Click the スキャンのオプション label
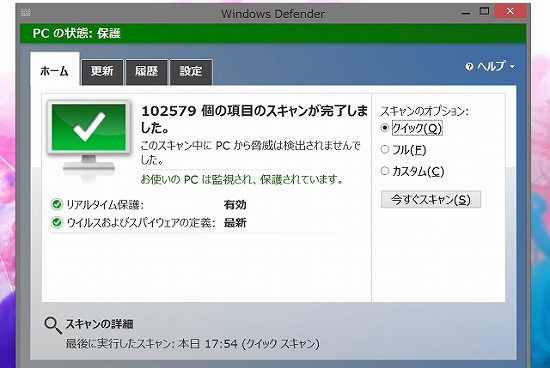Image resolution: width=550 pixels, height=368 pixels. [424, 111]
